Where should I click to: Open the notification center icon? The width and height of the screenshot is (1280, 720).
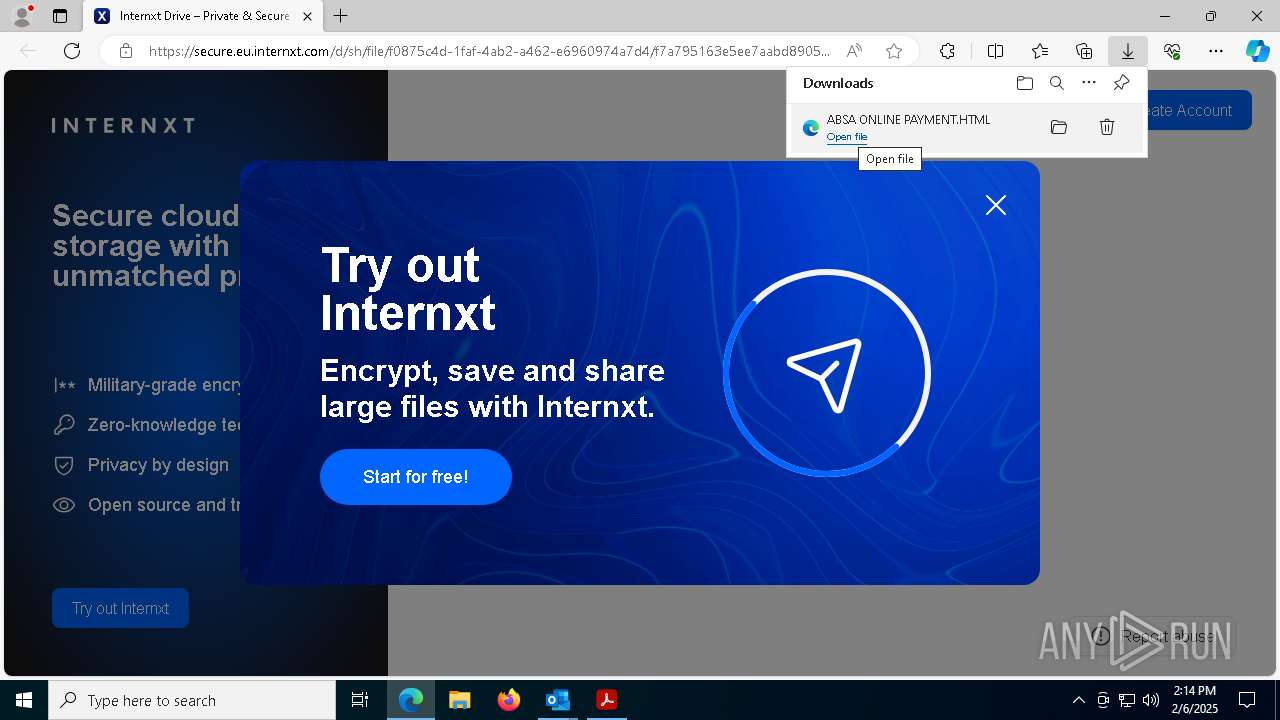coord(1247,700)
